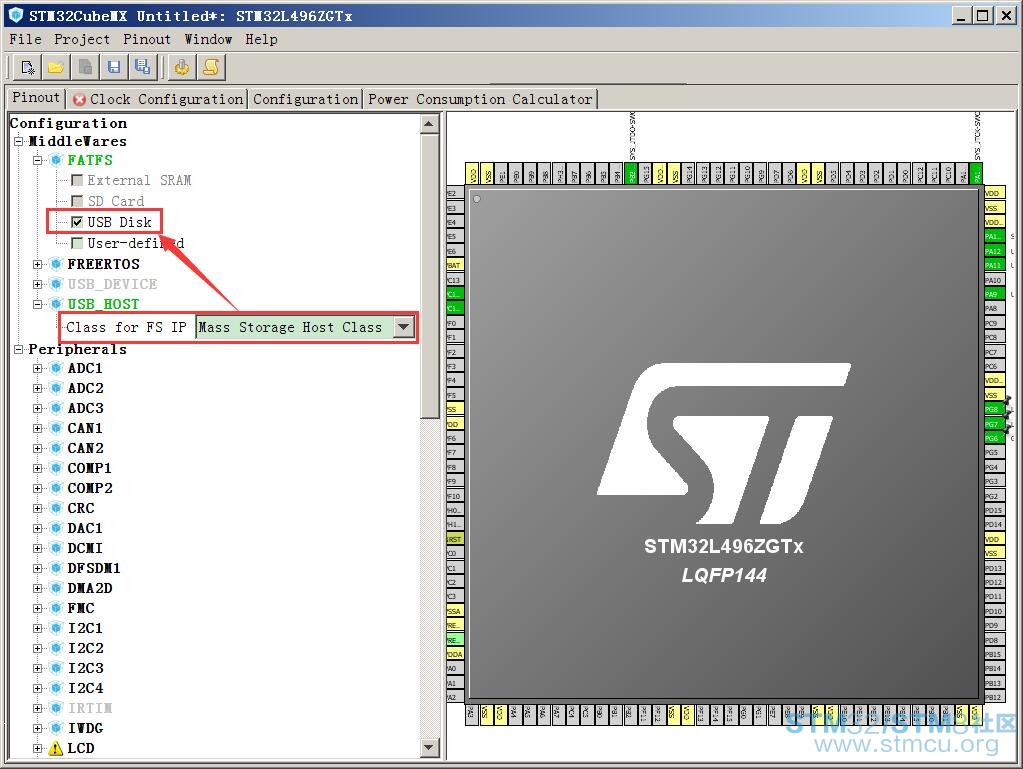Click the greyed-out import project toolbar icon
Screen dimensions: 1023x769
(x=85, y=67)
